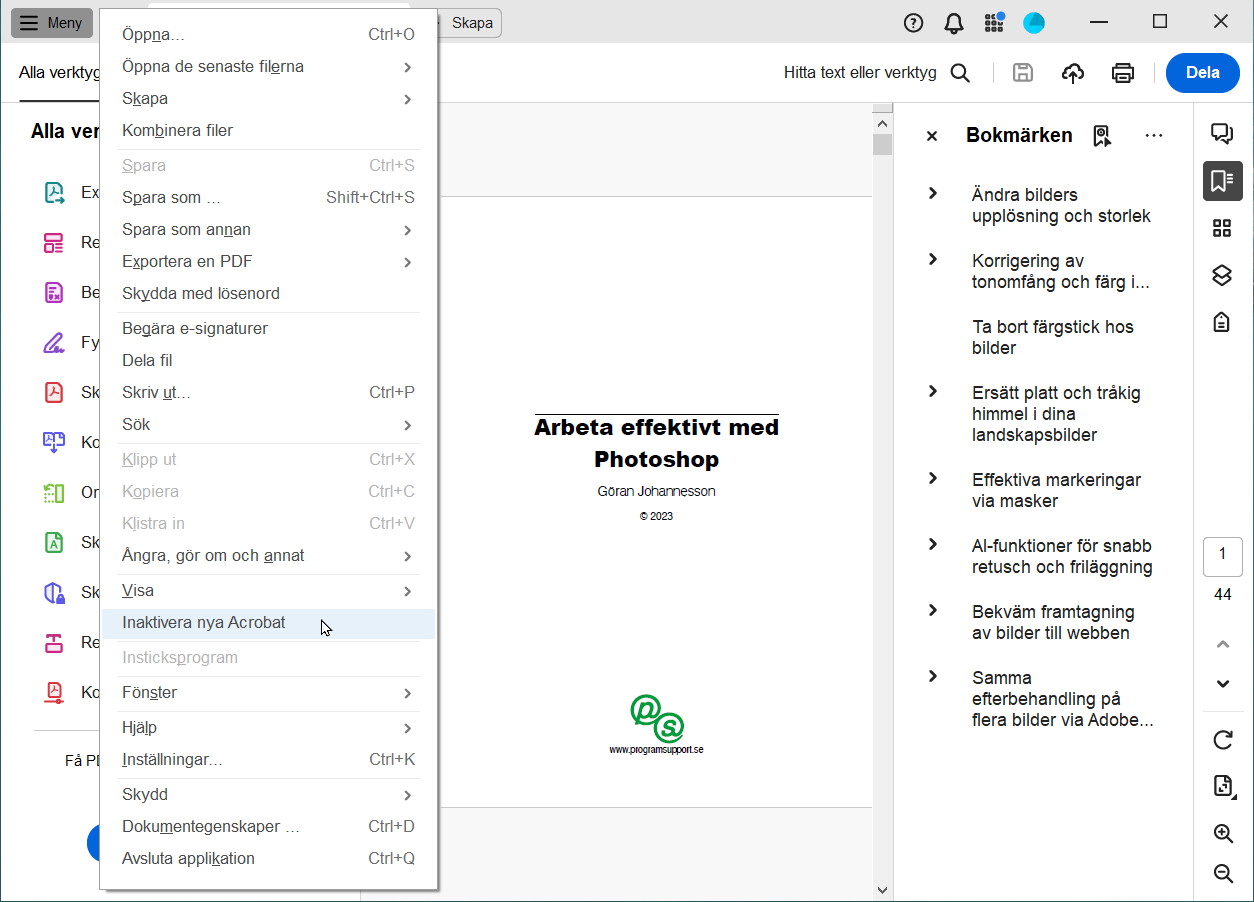
Task: Open the layers panel icon
Action: click(x=1222, y=275)
